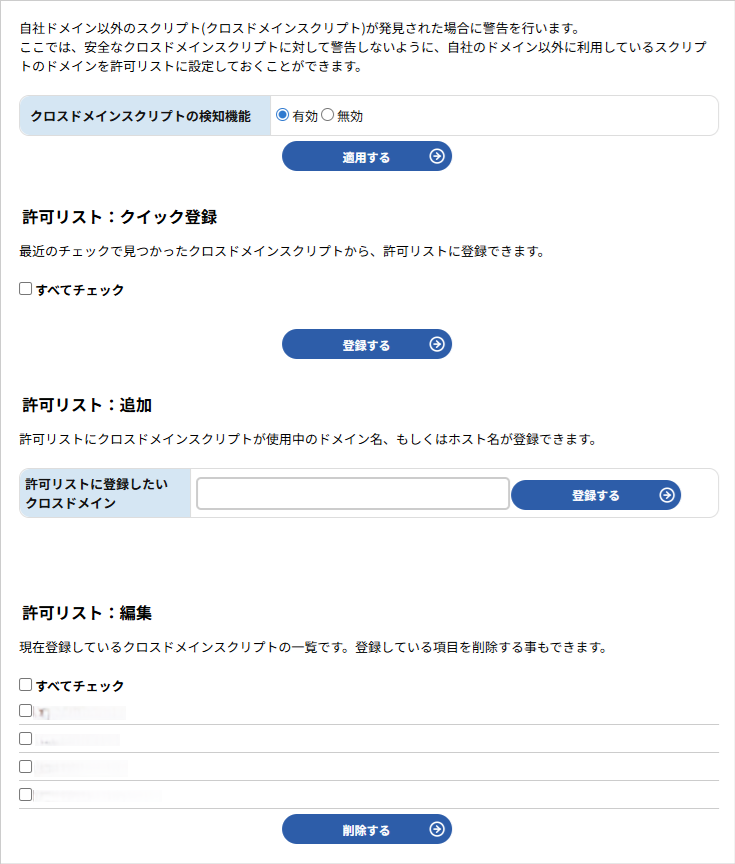Click the arrow icon on 削除する button

pos(437,829)
